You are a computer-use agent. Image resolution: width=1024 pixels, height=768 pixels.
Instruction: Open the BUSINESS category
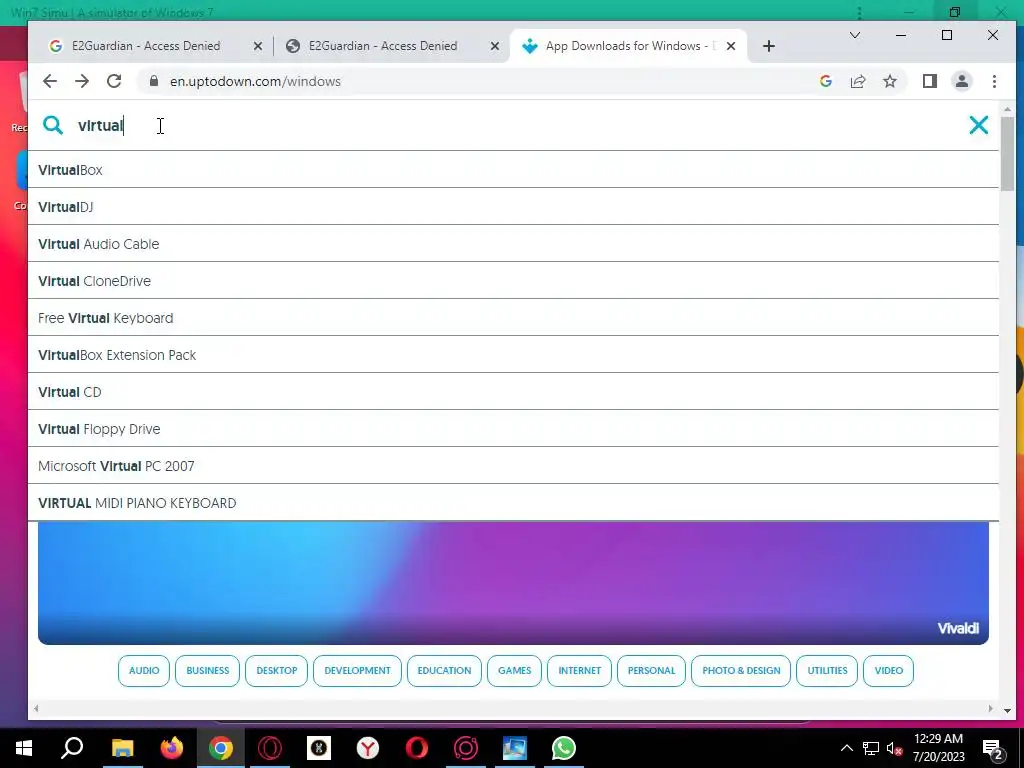208,671
